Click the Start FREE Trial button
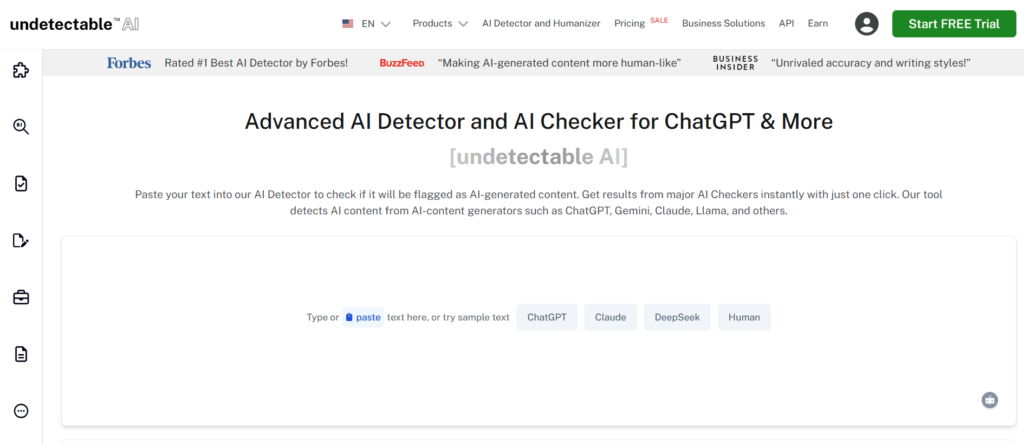Image resolution: width=1024 pixels, height=445 pixels. (x=953, y=24)
